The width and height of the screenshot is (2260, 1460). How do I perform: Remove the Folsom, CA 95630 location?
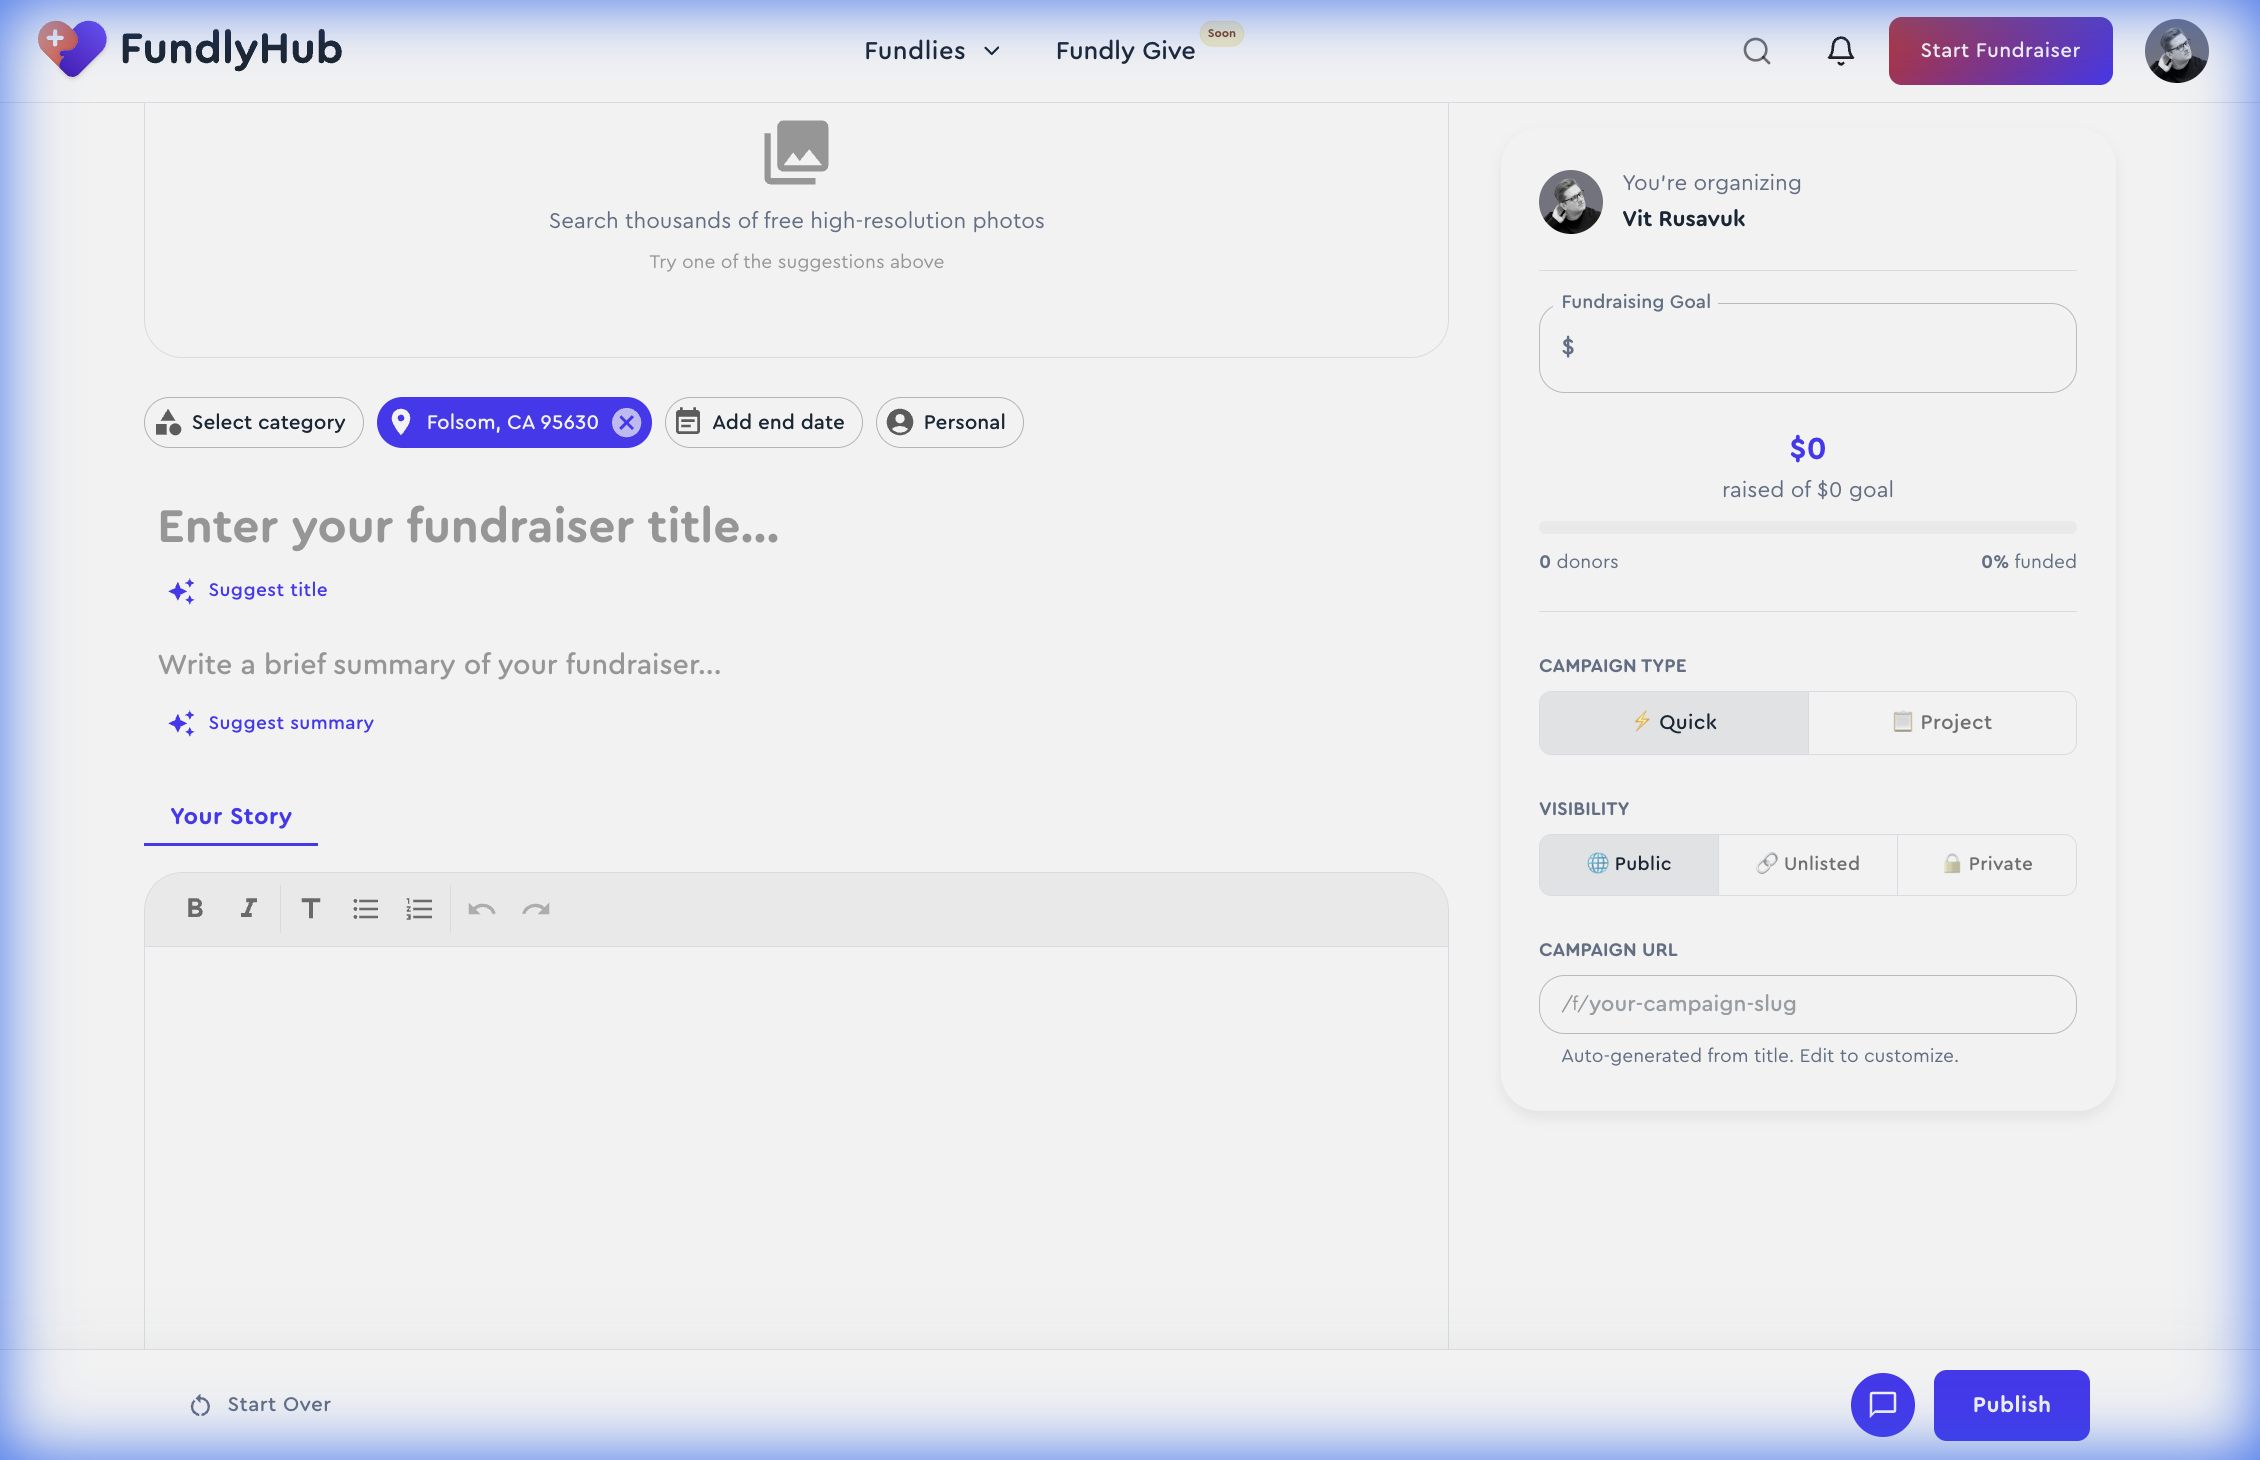coord(626,422)
